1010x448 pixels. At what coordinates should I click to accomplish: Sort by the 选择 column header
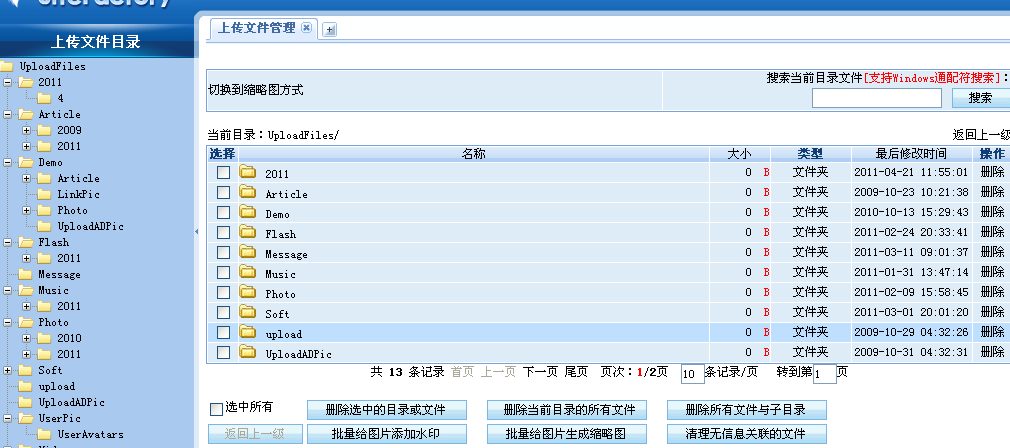click(223, 154)
